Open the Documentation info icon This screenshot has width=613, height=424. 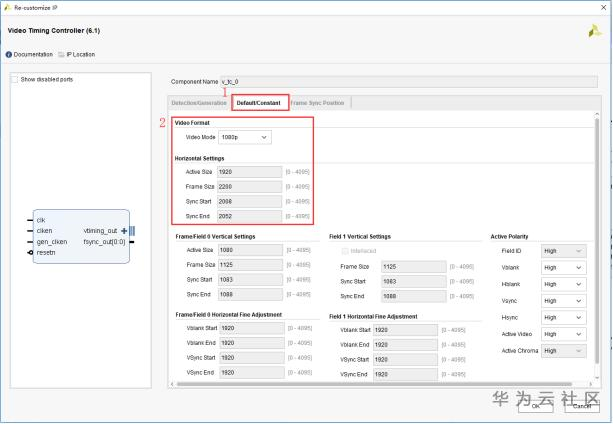pyautogui.click(x=9, y=55)
